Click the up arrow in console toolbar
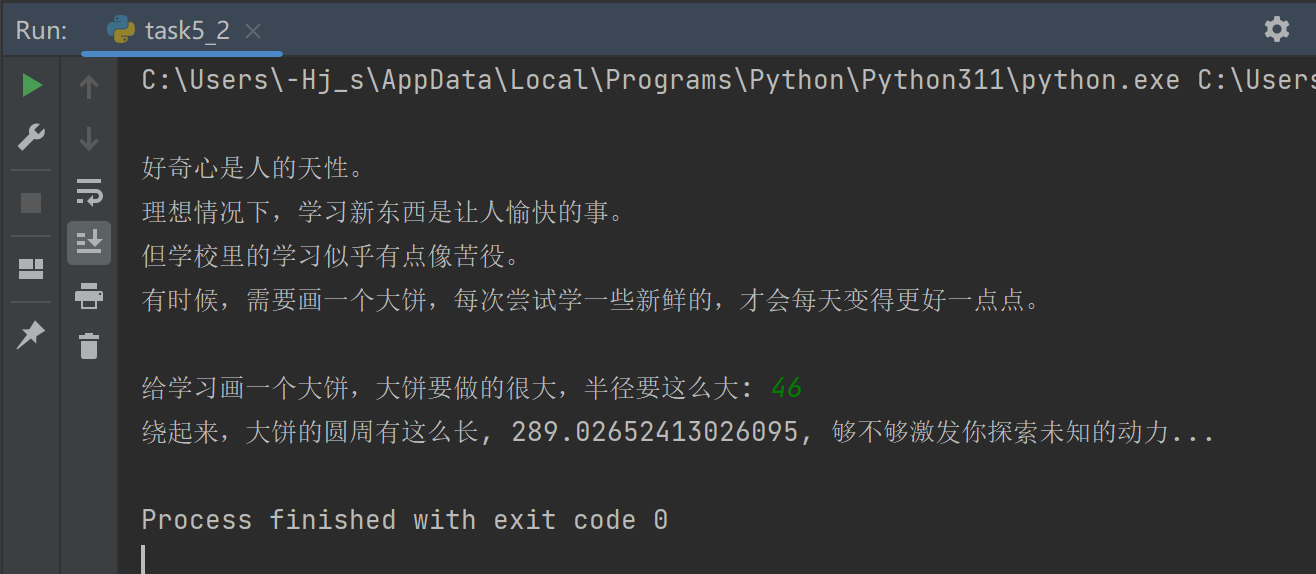This screenshot has width=1316, height=574. pyautogui.click(x=89, y=88)
